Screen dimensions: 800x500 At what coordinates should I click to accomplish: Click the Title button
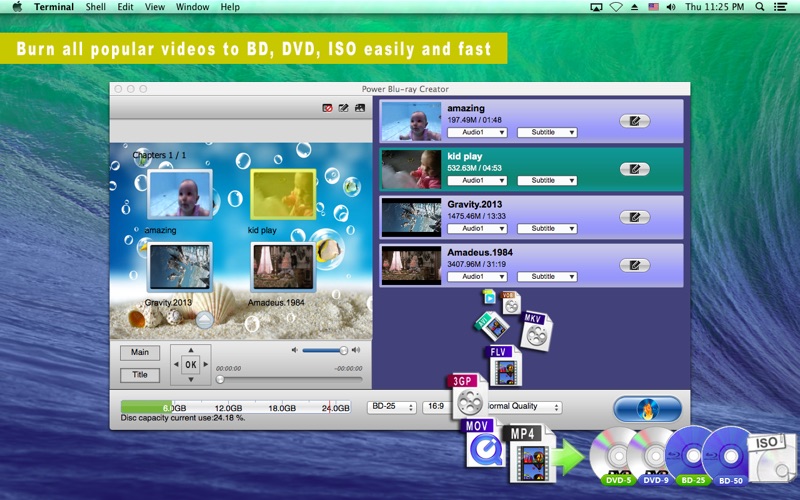click(x=140, y=375)
